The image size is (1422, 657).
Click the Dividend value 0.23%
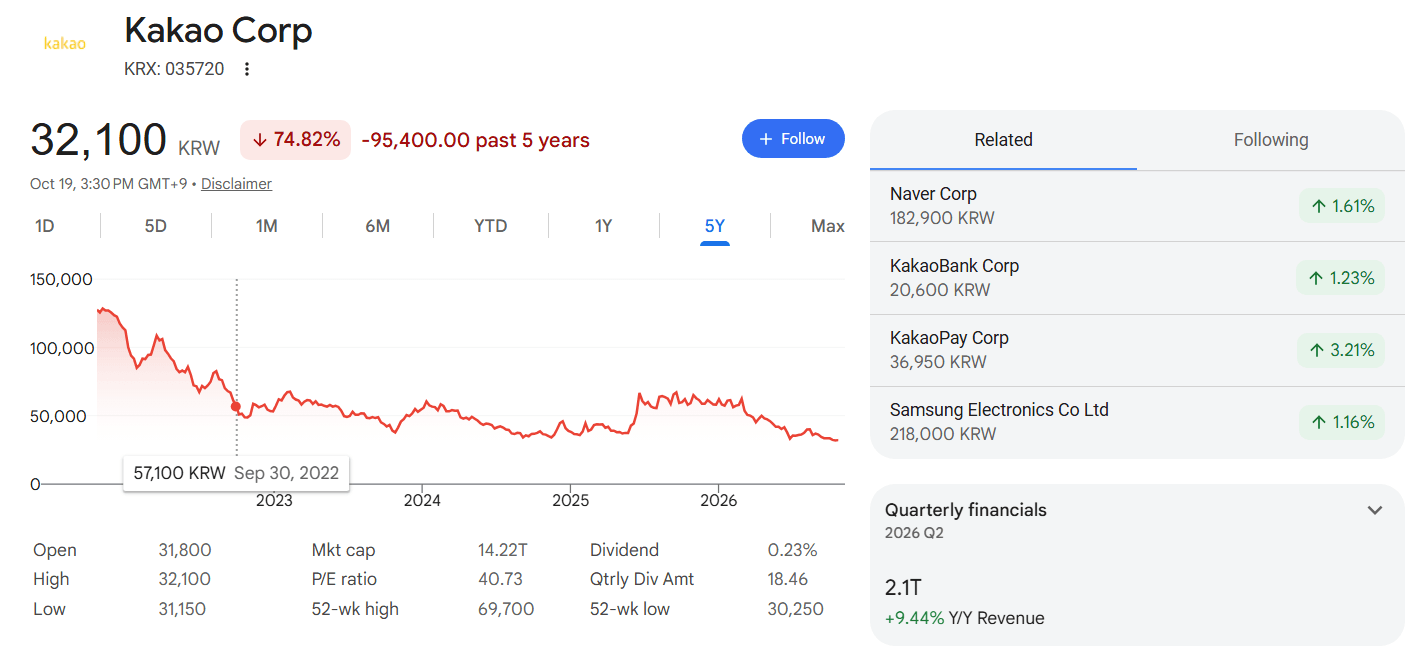click(x=792, y=550)
